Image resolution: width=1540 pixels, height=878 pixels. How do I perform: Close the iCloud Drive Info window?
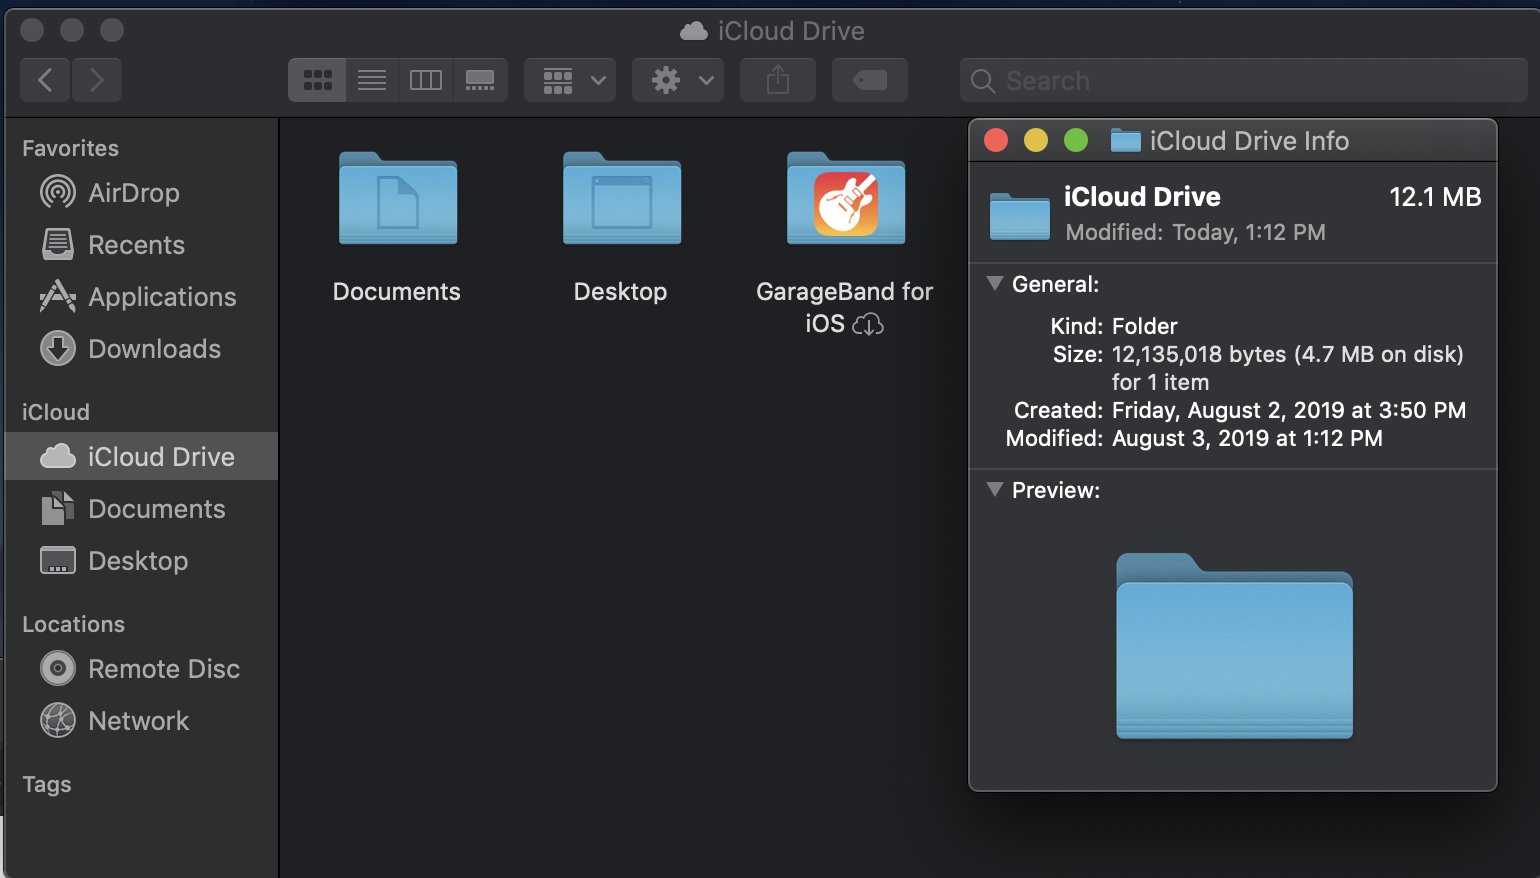[996, 141]
